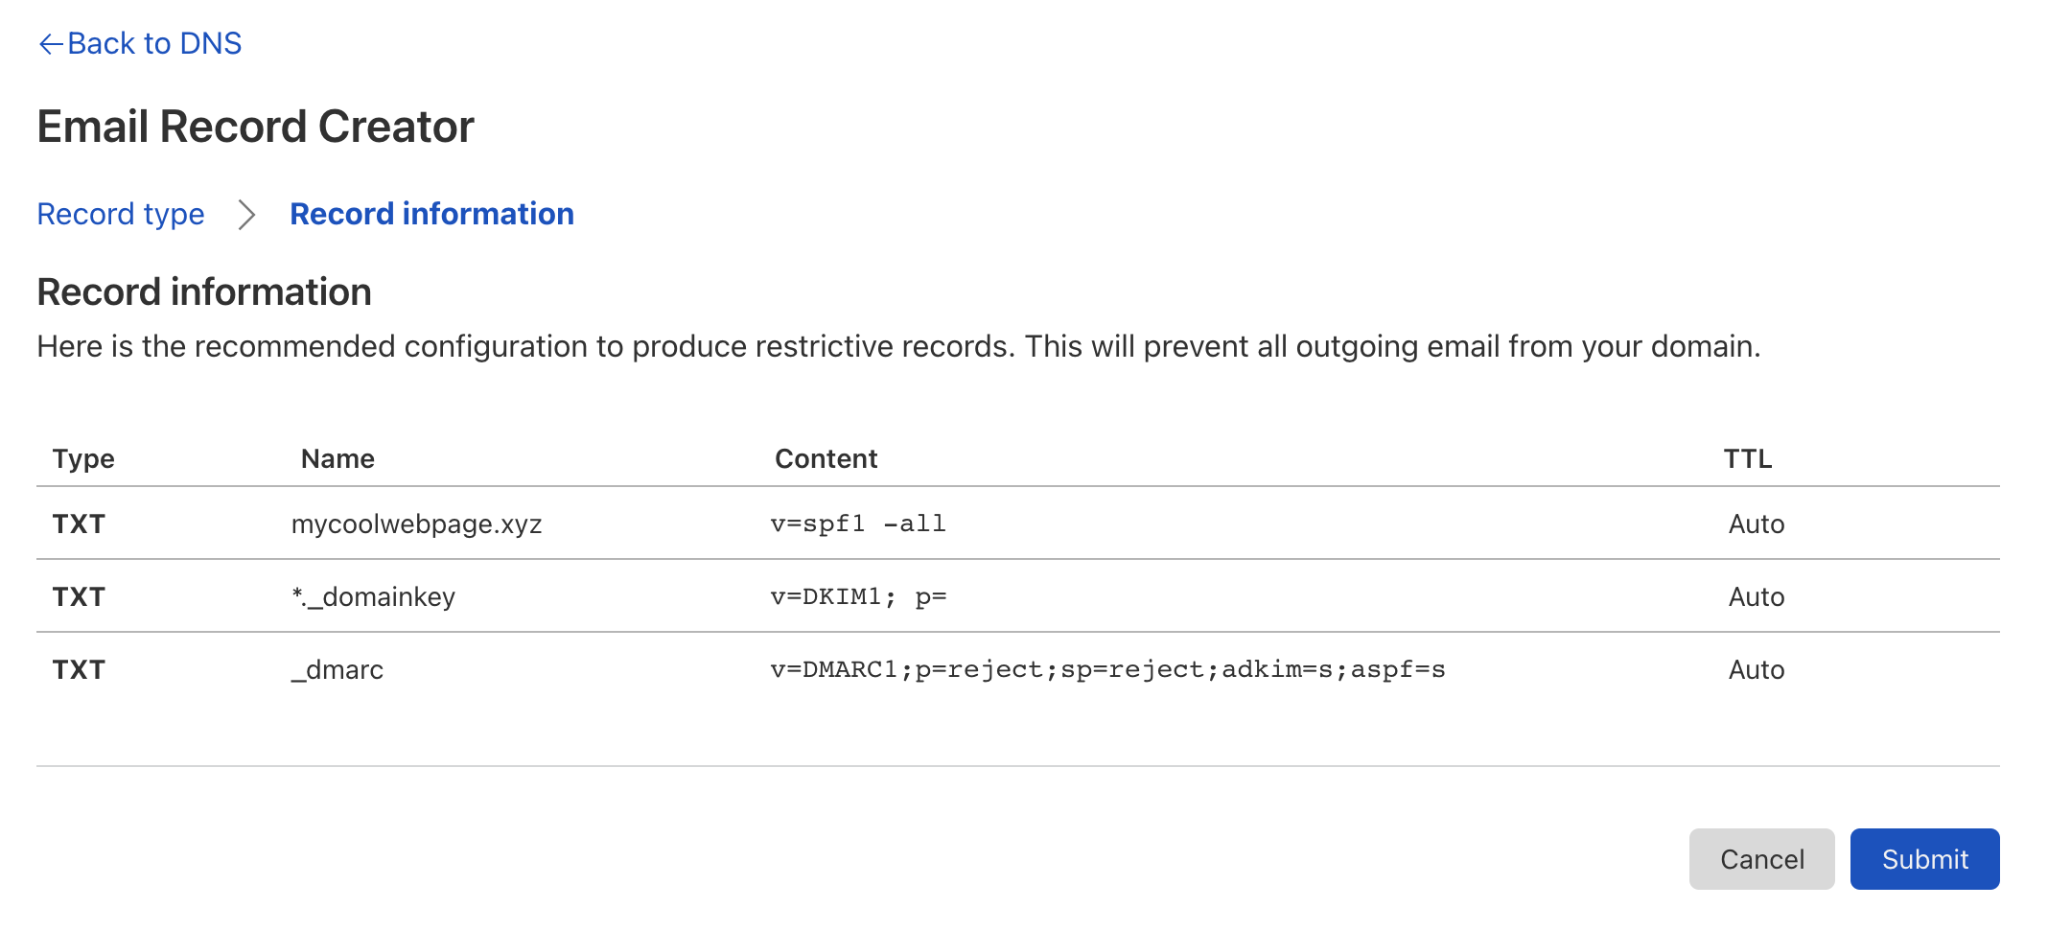Click the Email Record Creator page heading

pyautogui.click(x=256, y=127)
